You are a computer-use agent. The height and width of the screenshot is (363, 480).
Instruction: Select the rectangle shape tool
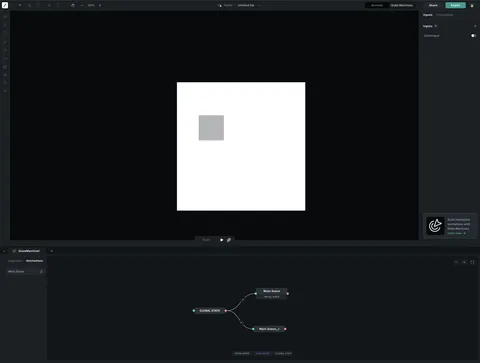coord(38,5)
